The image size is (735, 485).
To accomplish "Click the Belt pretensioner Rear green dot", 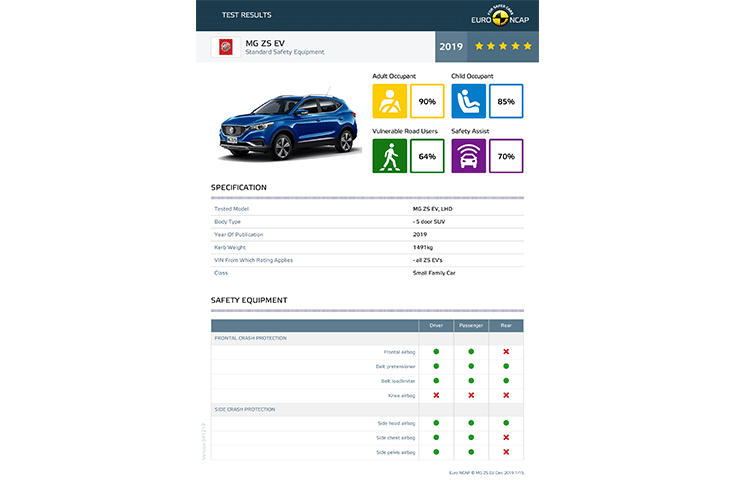I will 506,366.
